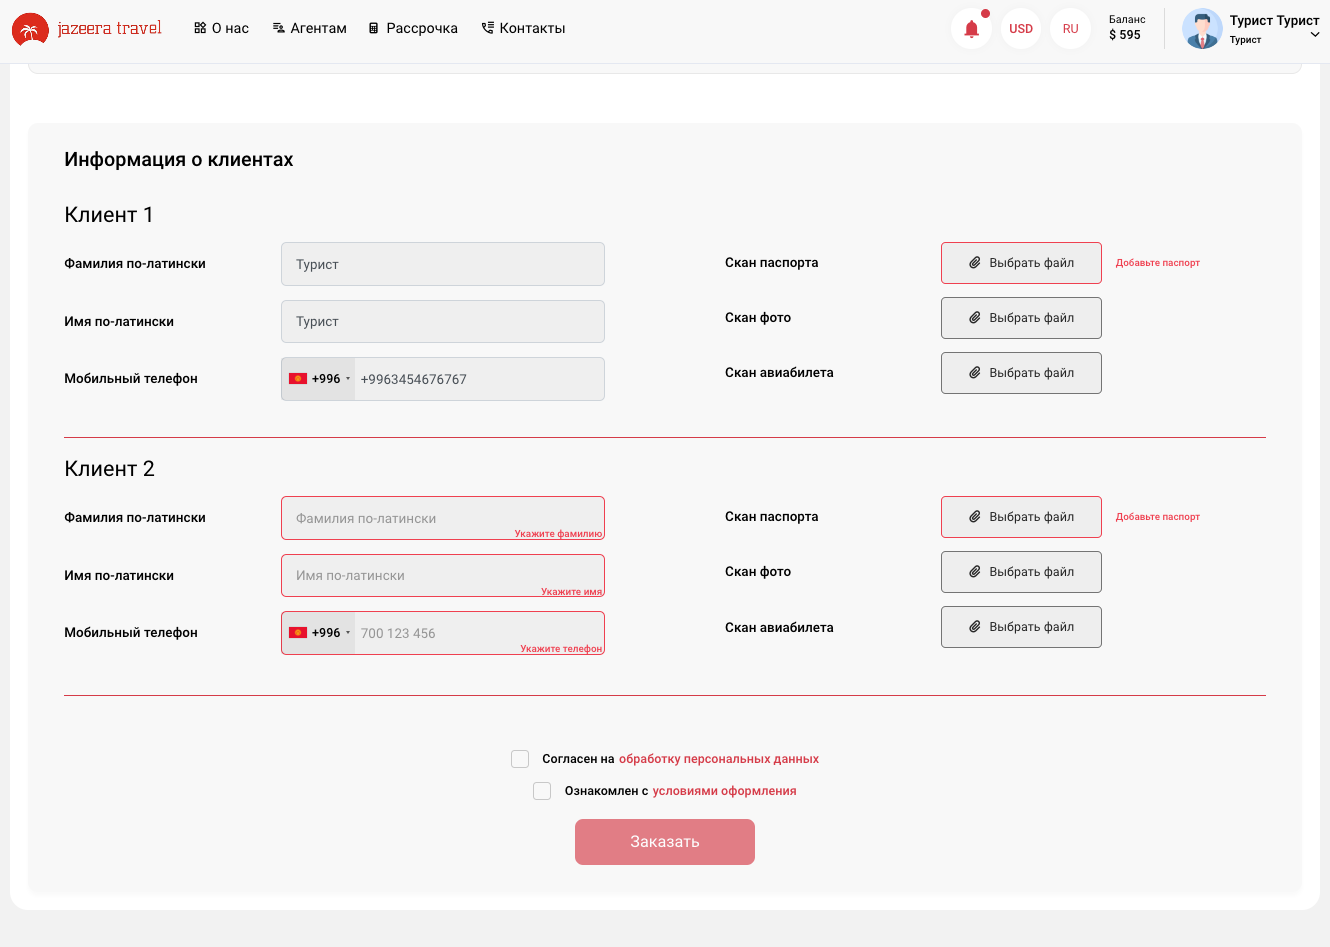Open the USD currency selector
Screen dimensions: 1330x947
pos(1020,29)
